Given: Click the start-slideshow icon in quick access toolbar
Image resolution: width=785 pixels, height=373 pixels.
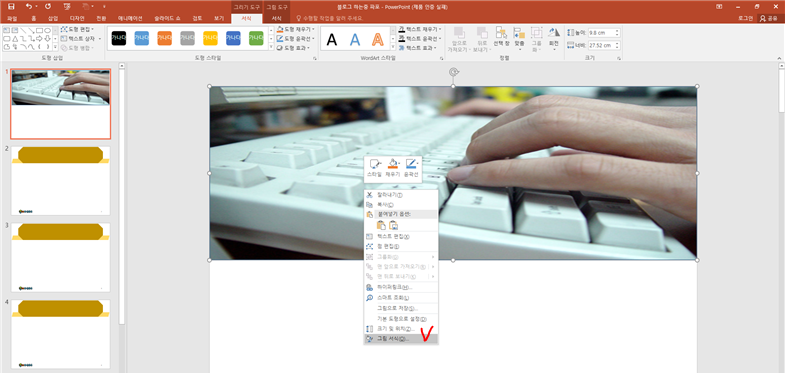Looking at the screenshot, I should tap(68, 7).
